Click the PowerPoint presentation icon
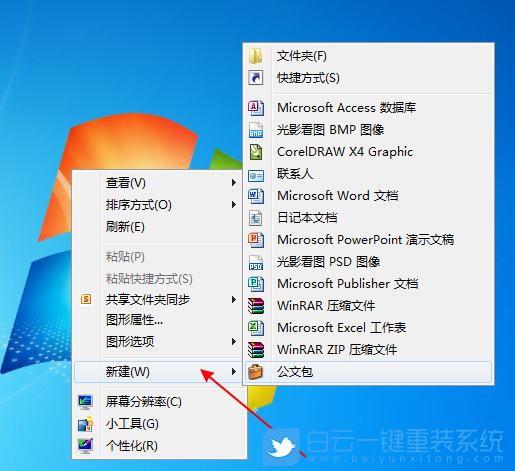Screen dimensions: 515x471 (256, 240)
